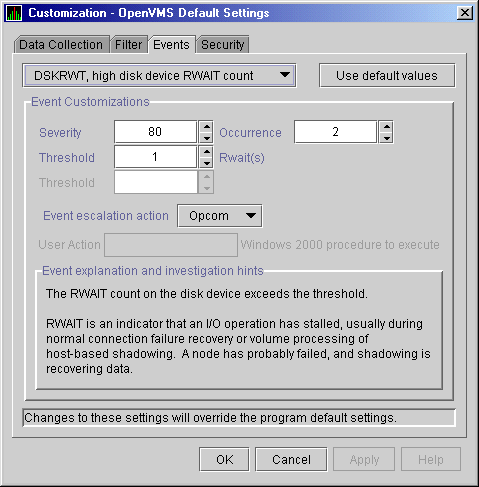
Task: Open the DSKRWT event selection dropdown
Action: tap(159, 76)
